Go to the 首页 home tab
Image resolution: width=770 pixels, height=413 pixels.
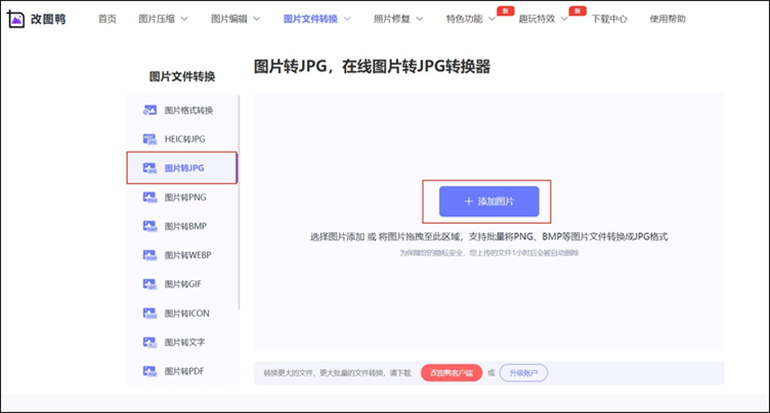coord(107,19)
